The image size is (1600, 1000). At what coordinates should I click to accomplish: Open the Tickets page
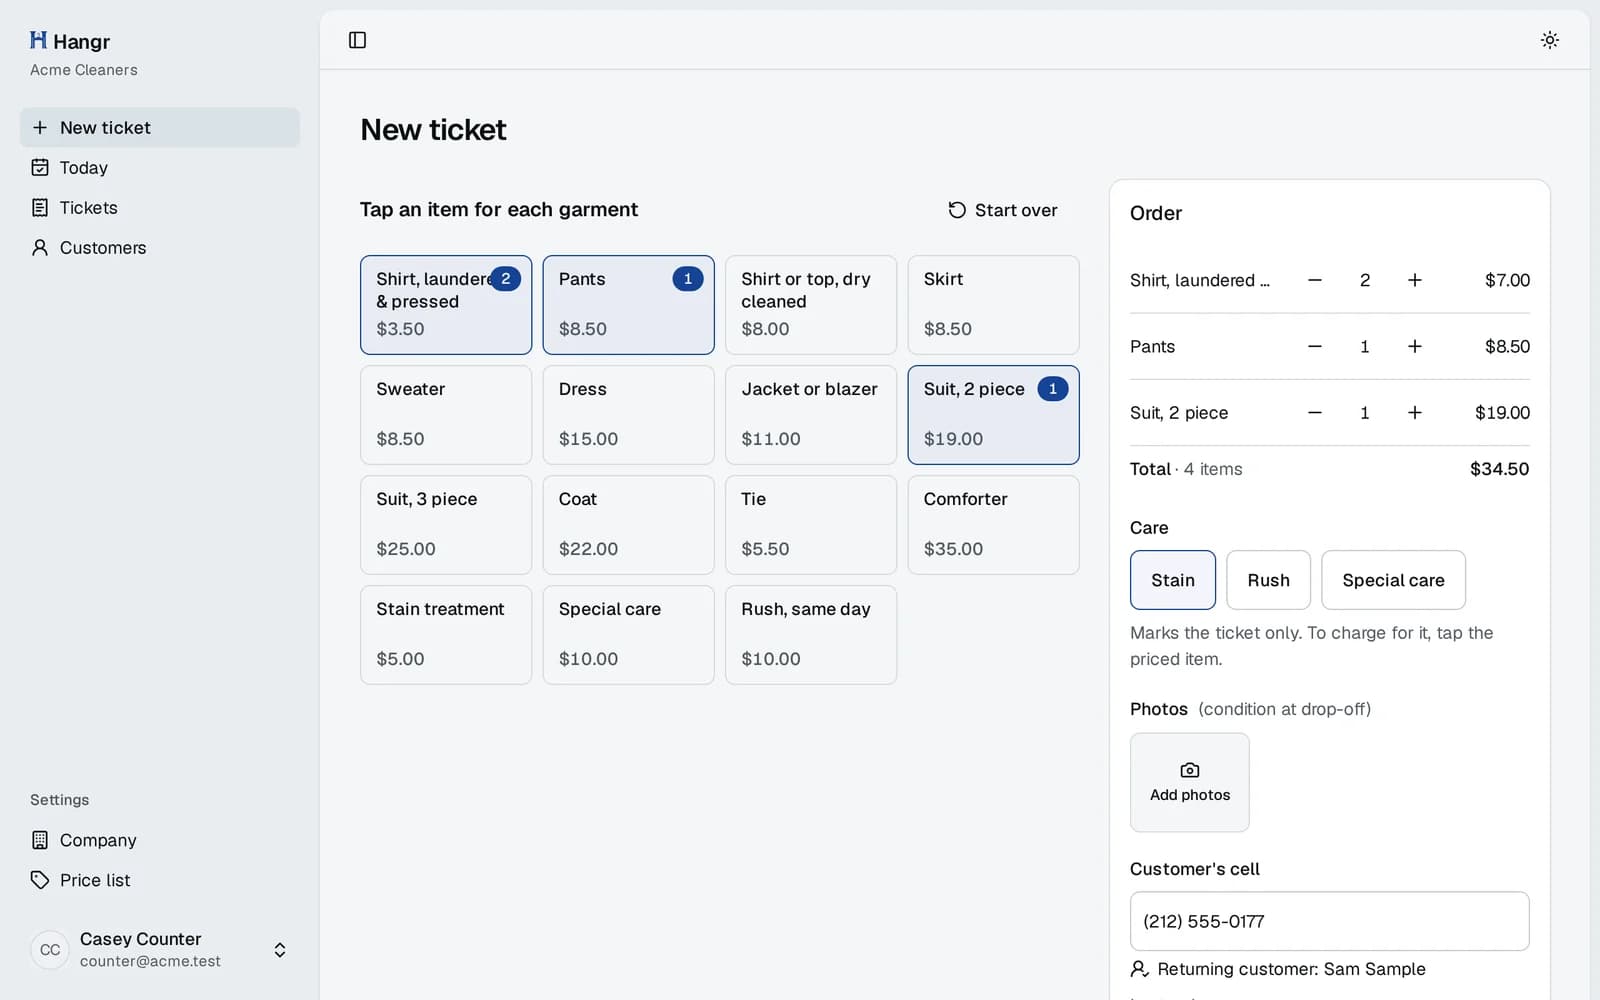click(x=160, y=208)
